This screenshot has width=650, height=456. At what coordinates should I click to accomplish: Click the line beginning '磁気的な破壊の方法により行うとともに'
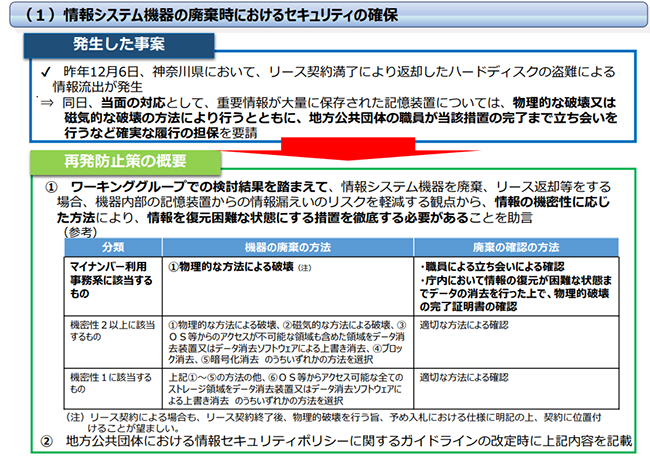pos(340,118)
